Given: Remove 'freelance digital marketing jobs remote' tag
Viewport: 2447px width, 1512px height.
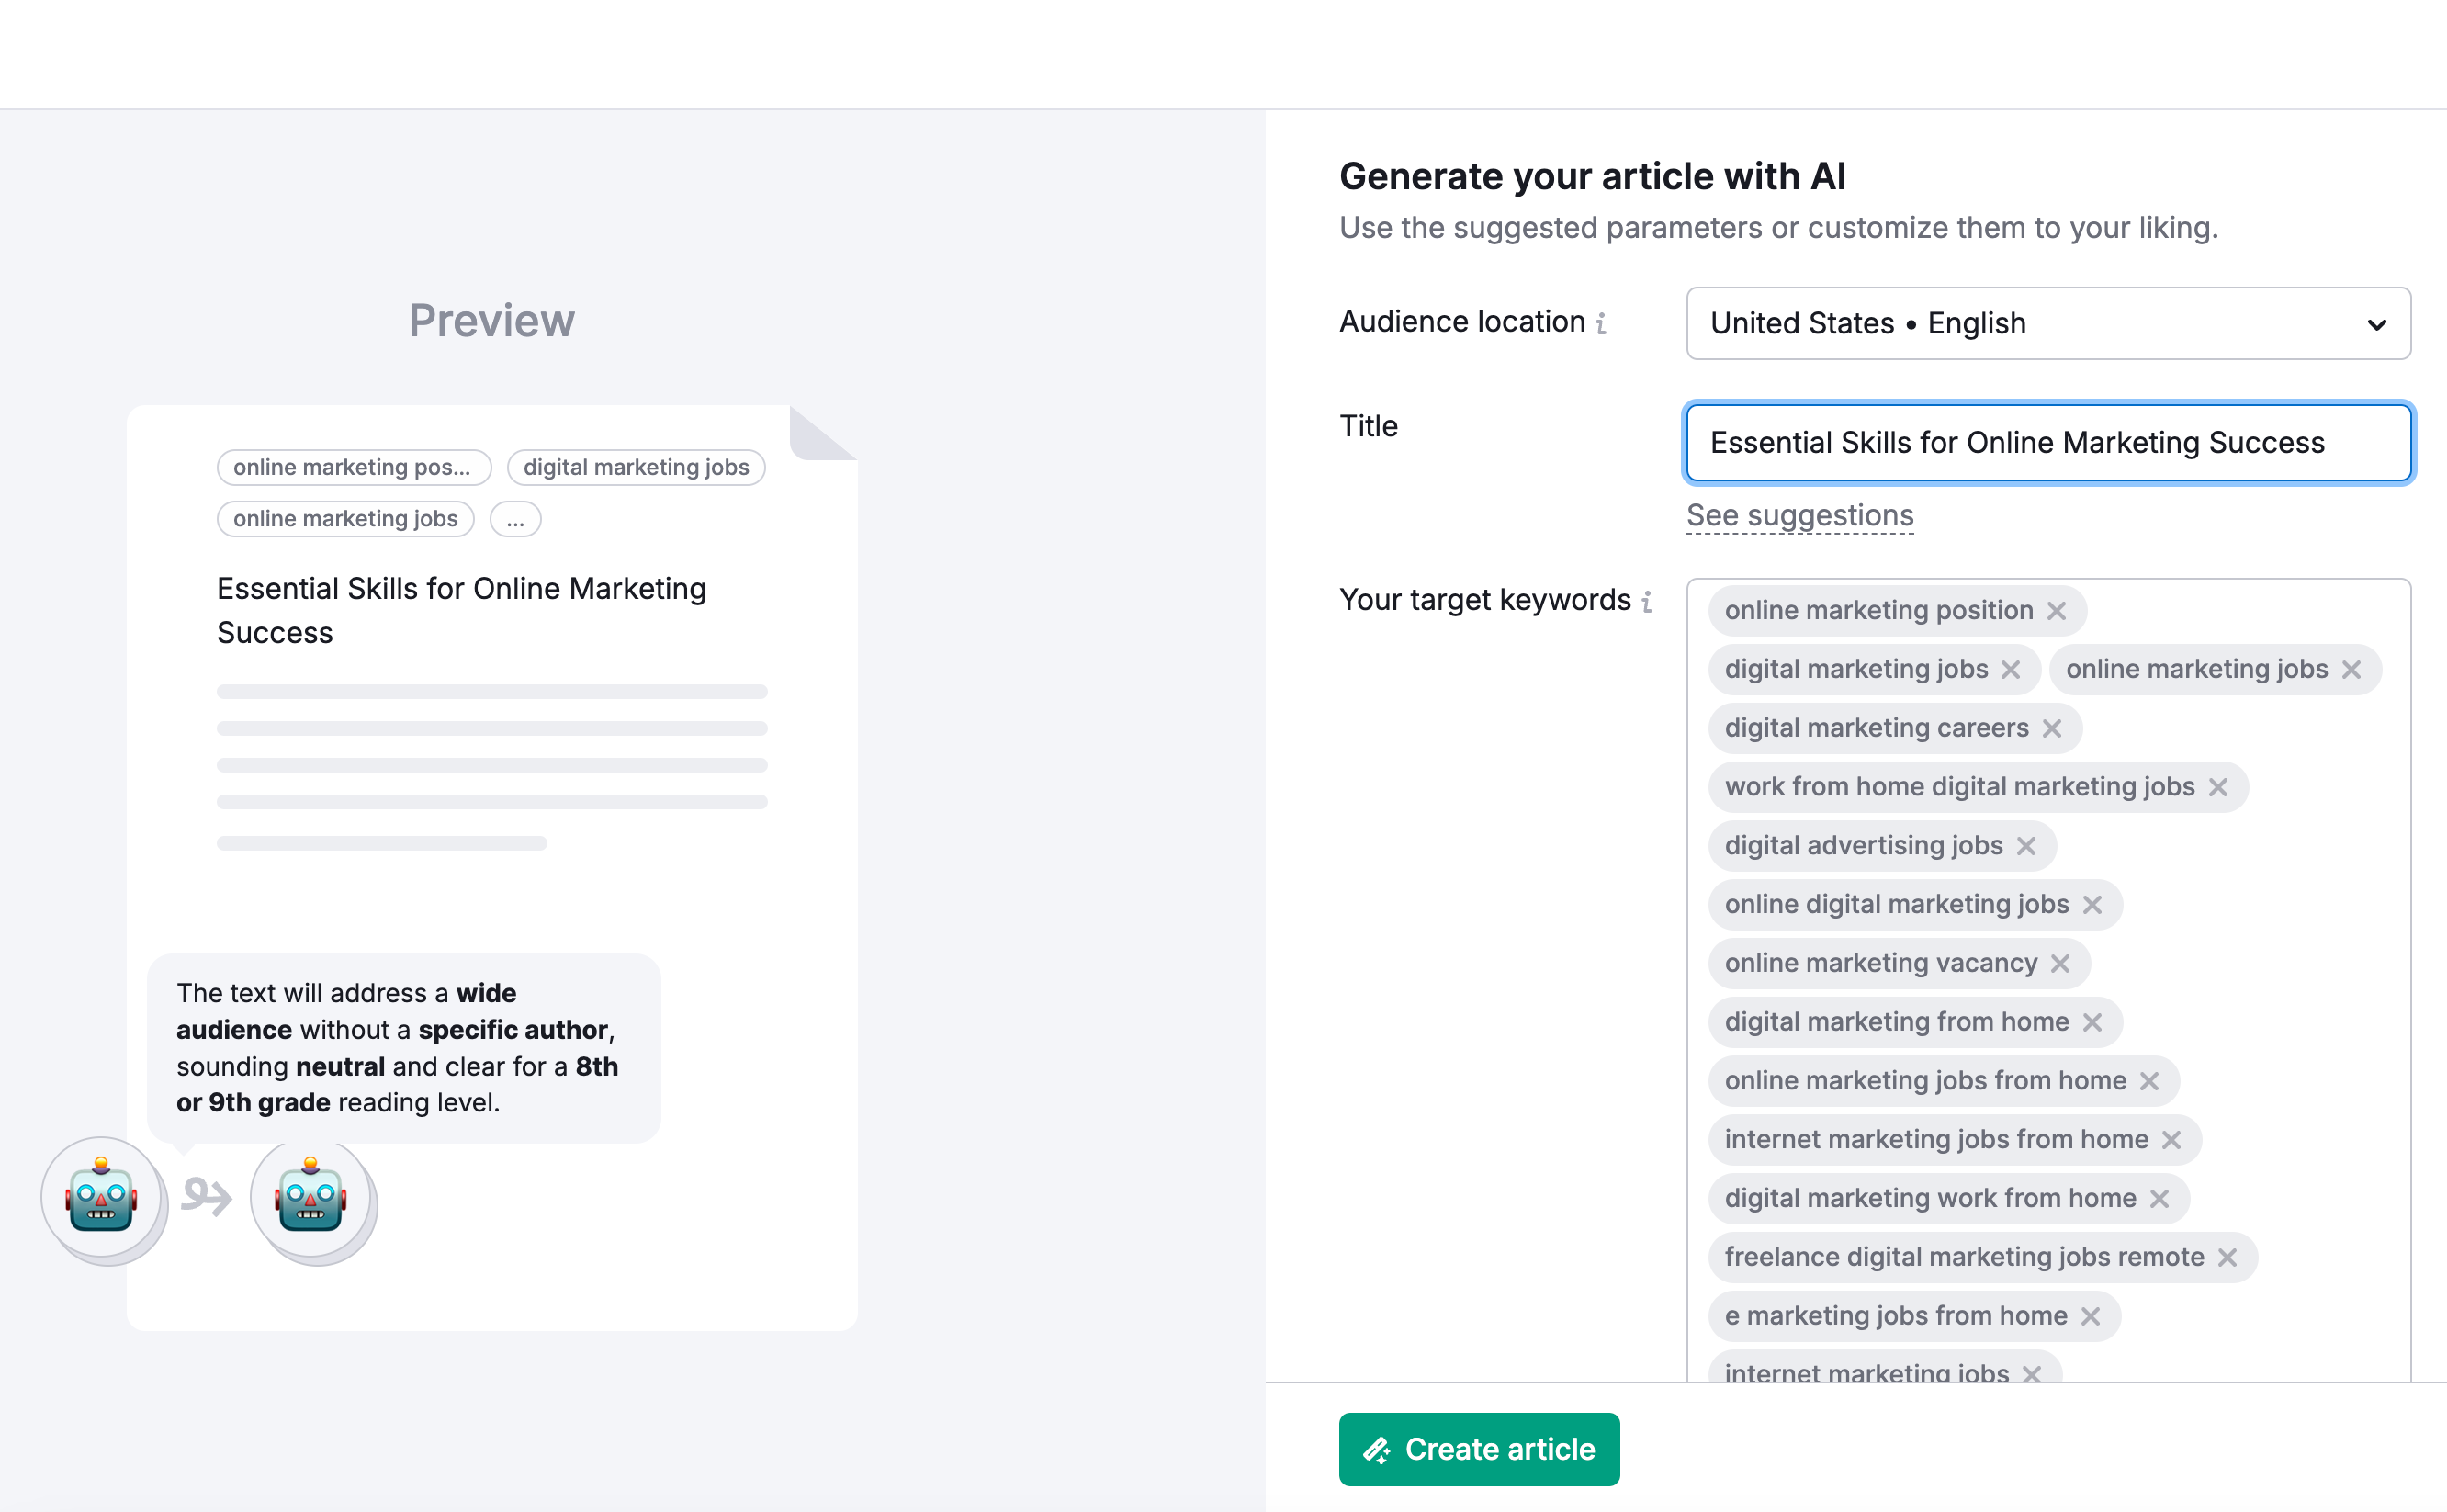Looking at the screenshot, I should point(2226,1258).
